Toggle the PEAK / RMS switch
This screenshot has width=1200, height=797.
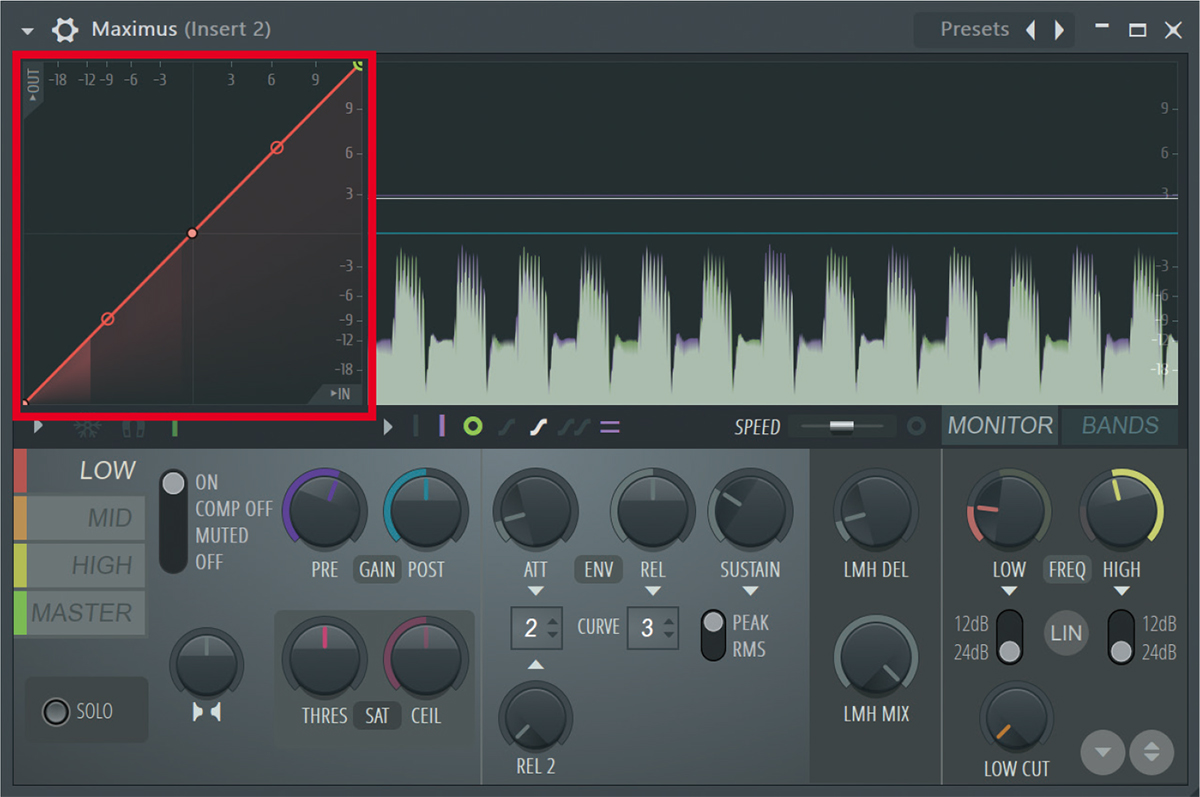pyautogui.click(x=713, y=635)
